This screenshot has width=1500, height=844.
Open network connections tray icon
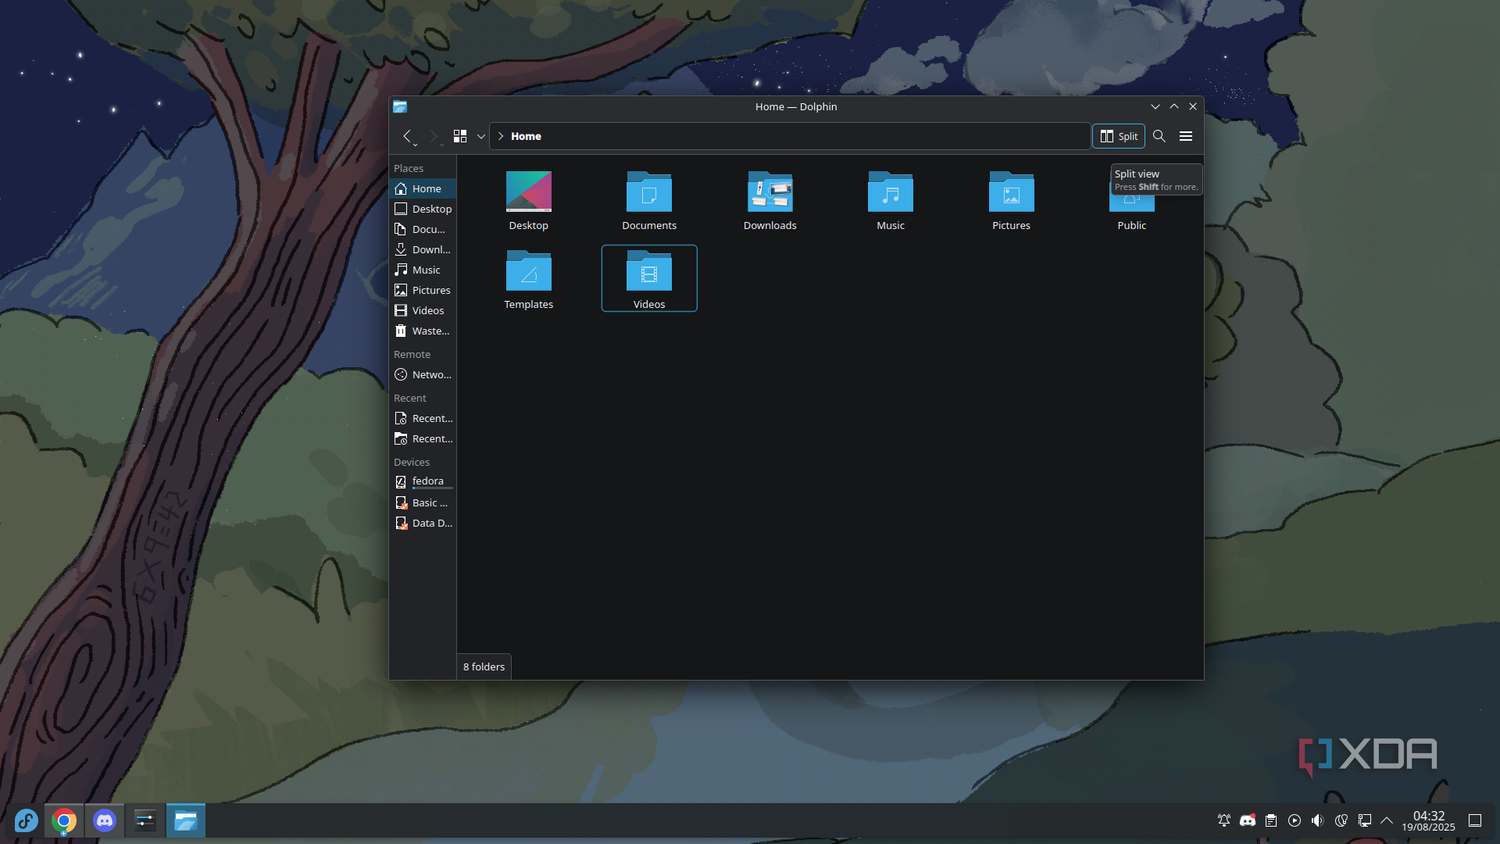pos(1364,821)
